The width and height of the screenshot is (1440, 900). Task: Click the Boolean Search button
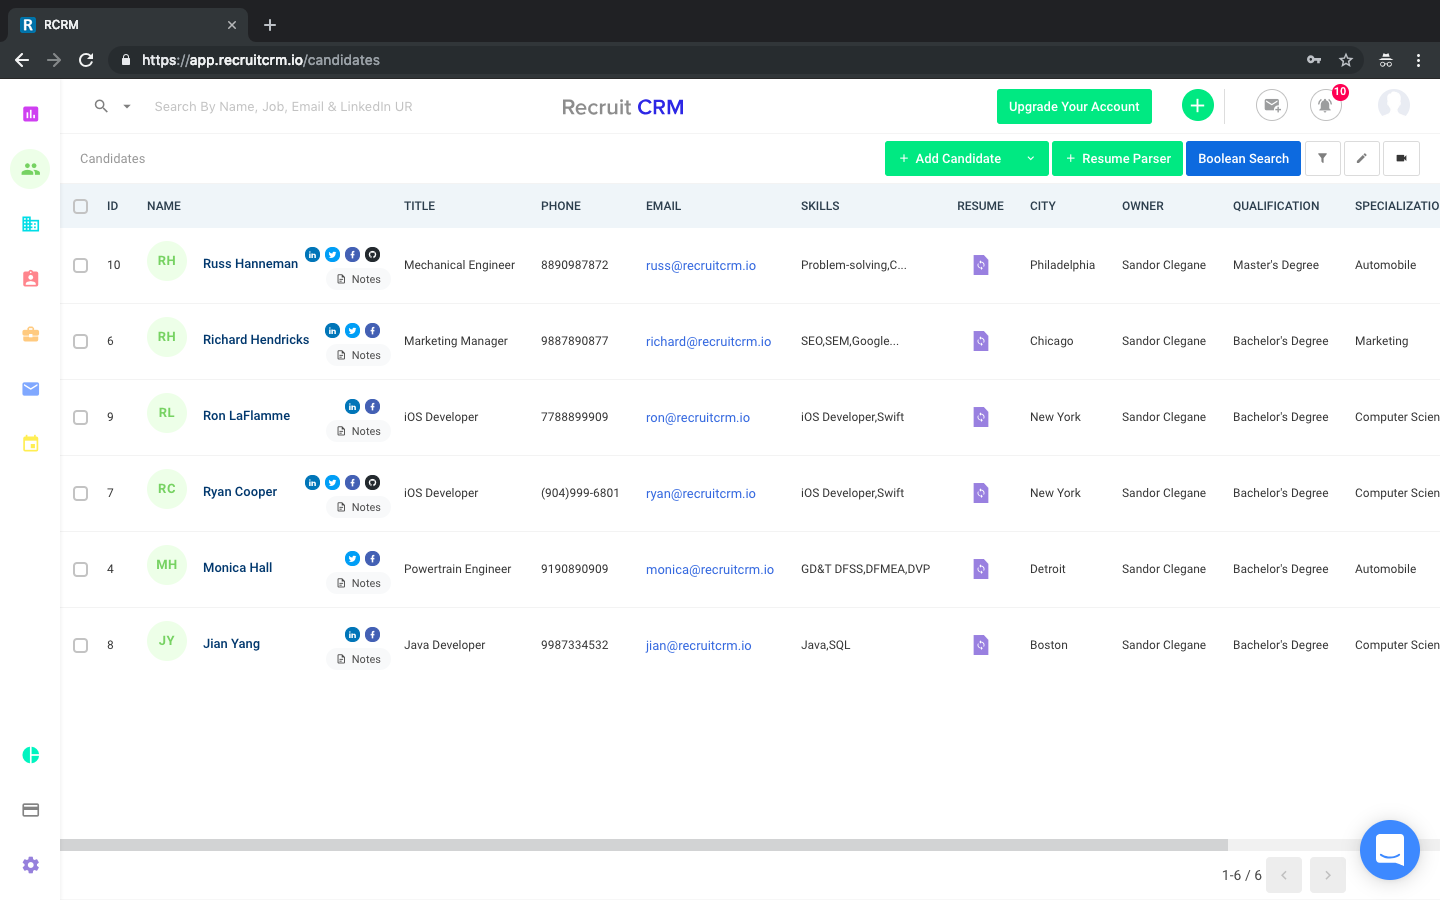1243,158
